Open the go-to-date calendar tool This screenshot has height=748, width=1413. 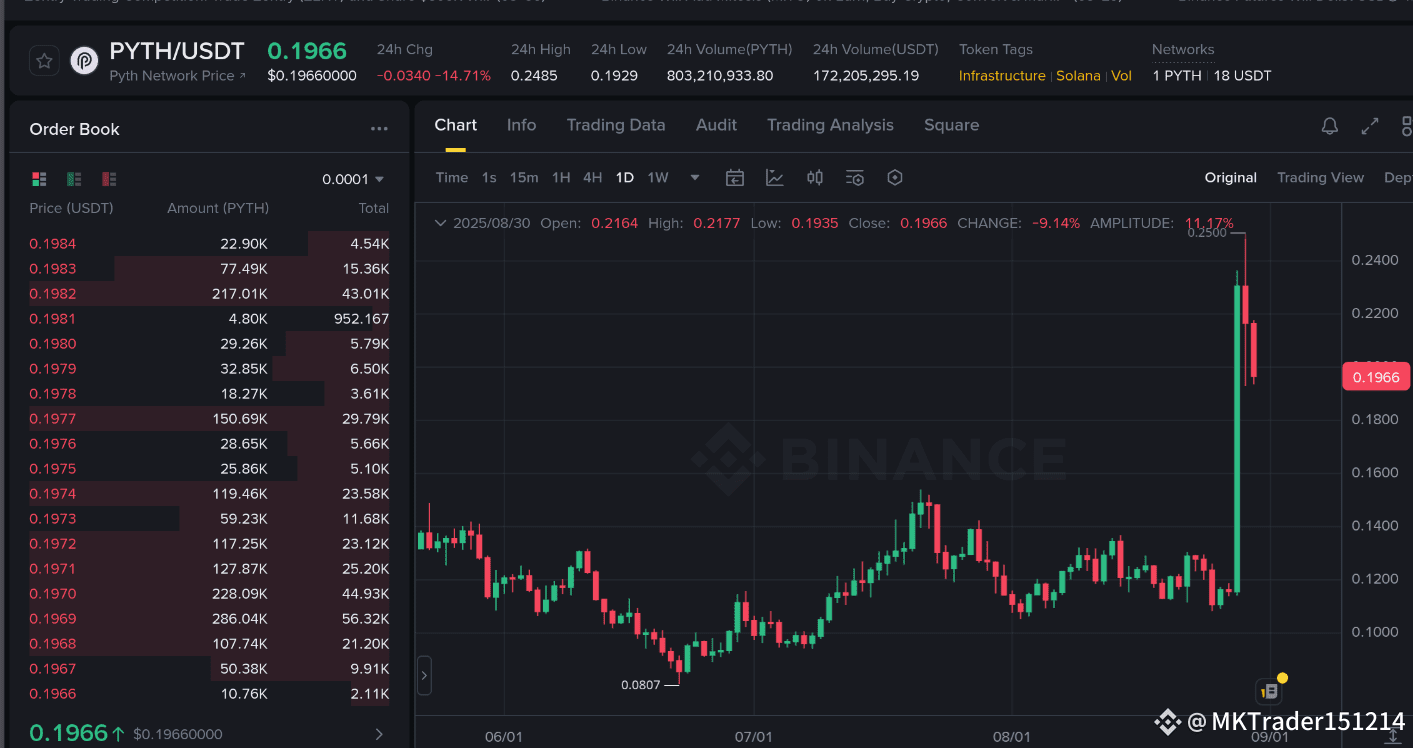pos(735,178)
